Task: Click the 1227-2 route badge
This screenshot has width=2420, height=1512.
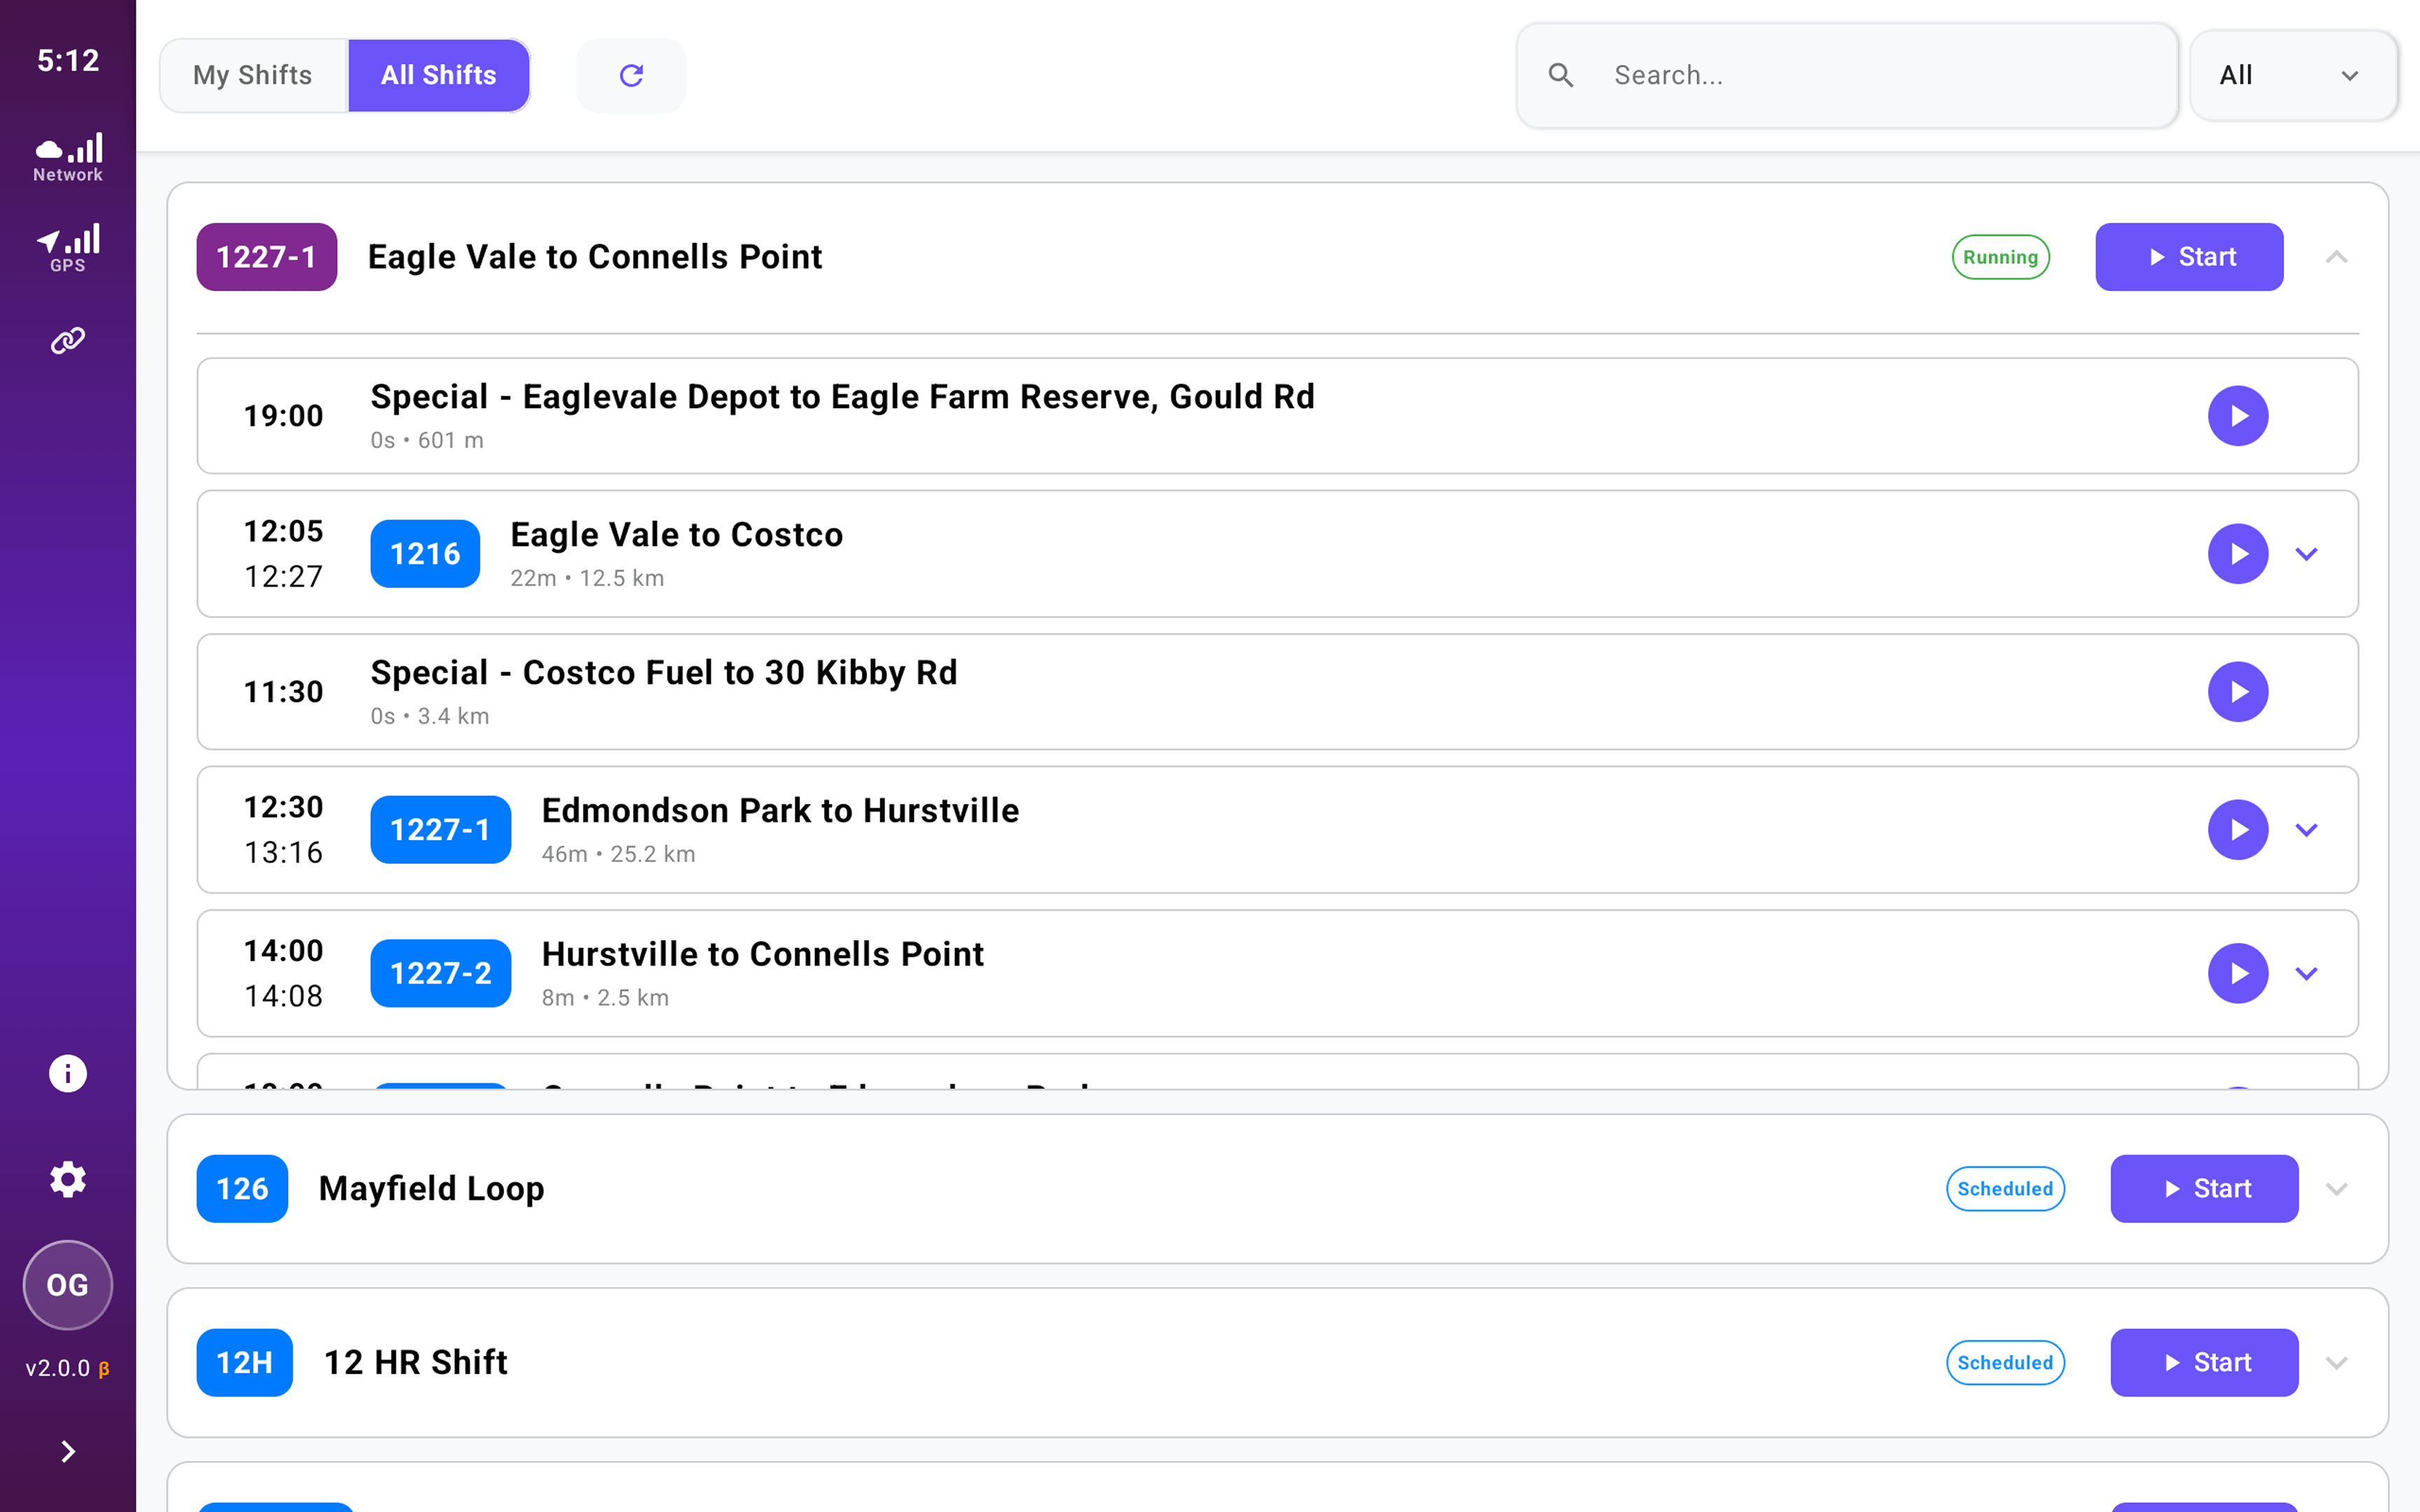Action: (441, 973)
